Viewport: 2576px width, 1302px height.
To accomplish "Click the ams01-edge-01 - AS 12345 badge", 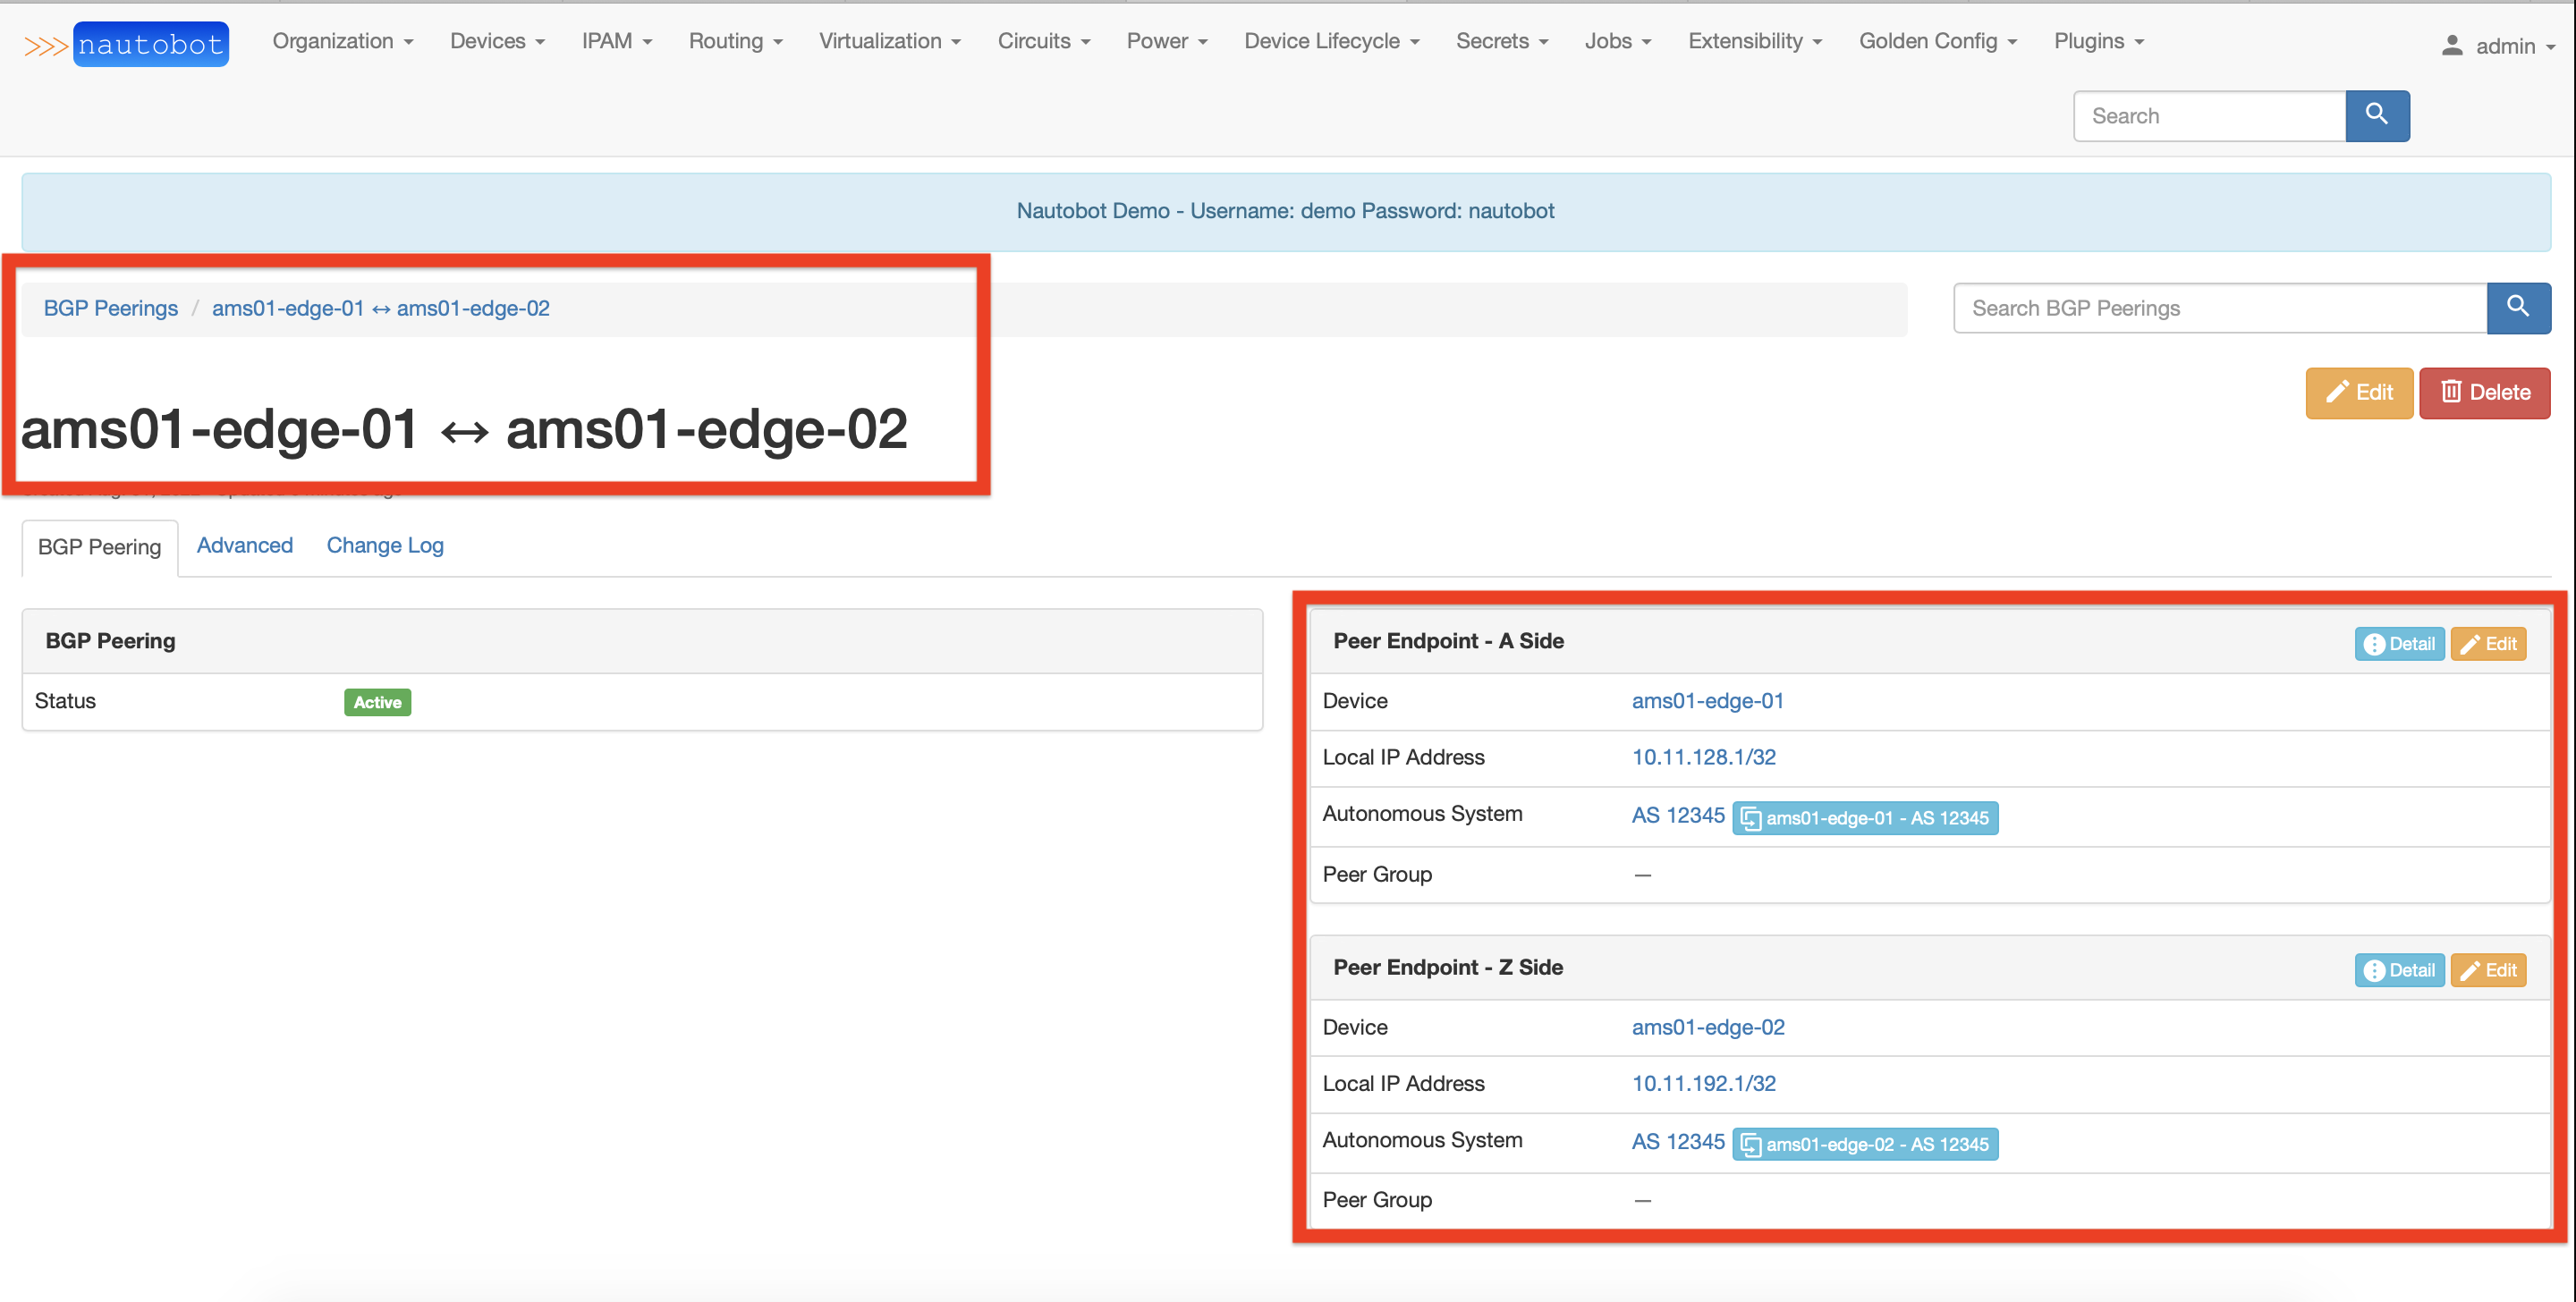I will [1864, 818].
